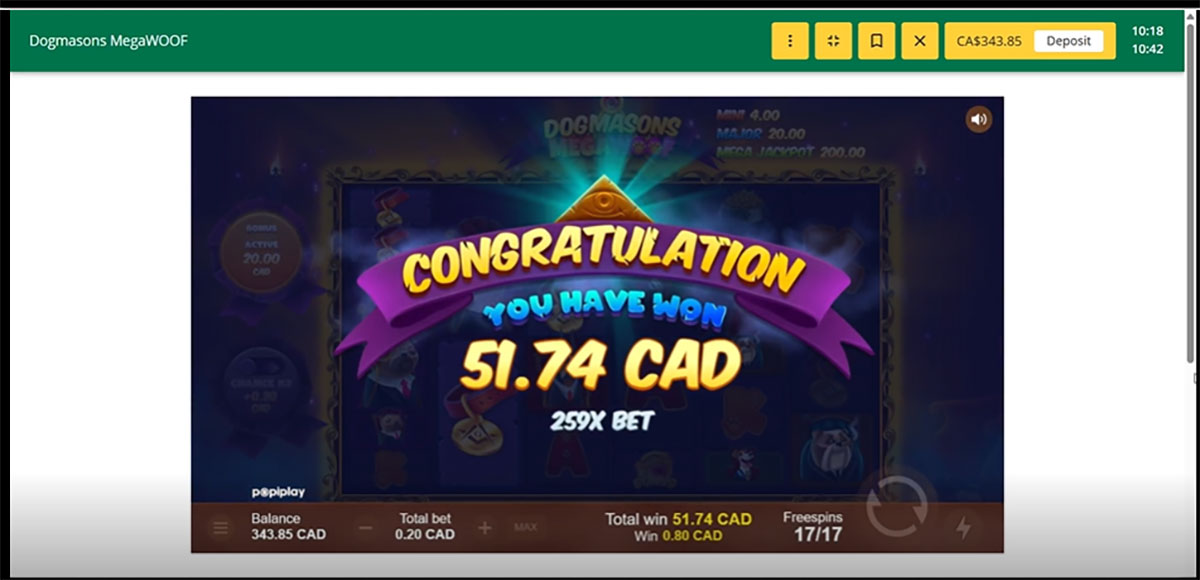Bookmark this game with the bookmark icon
Screen dimensions: 1200x580
click(876, 41)
